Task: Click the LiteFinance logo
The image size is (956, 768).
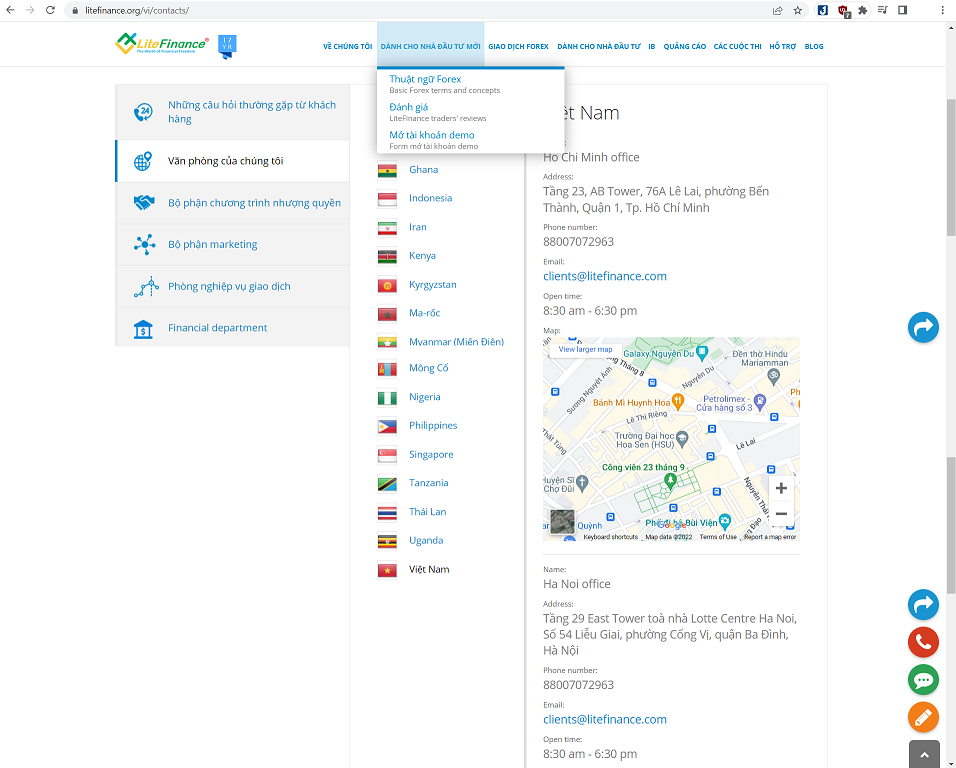Action: point(162,44)
